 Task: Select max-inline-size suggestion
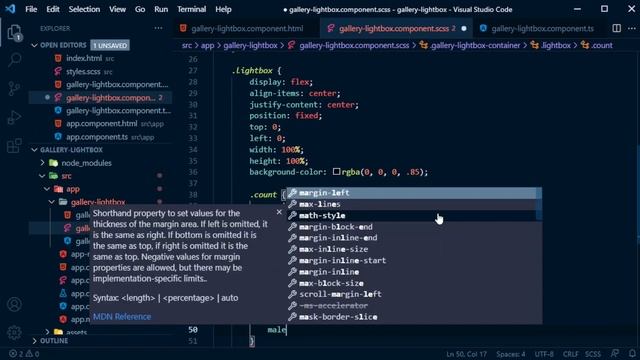click(411, 249)
